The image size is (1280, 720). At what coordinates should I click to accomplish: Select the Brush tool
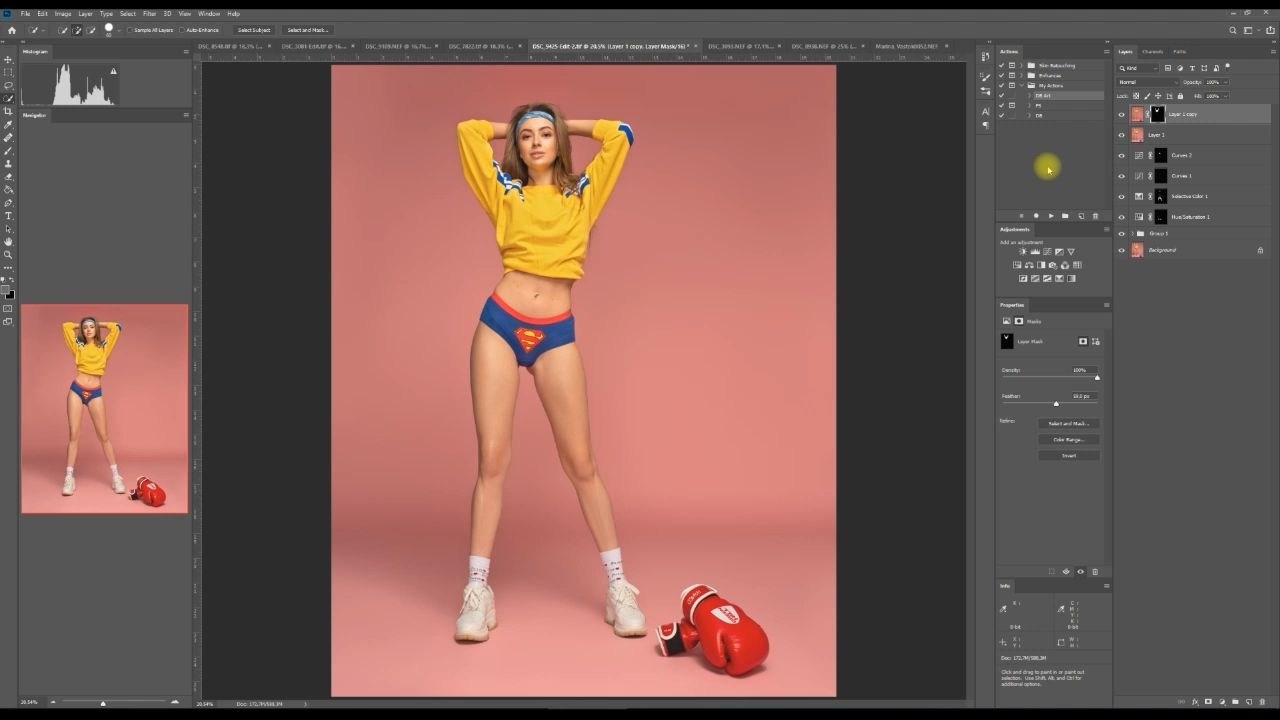8,150
